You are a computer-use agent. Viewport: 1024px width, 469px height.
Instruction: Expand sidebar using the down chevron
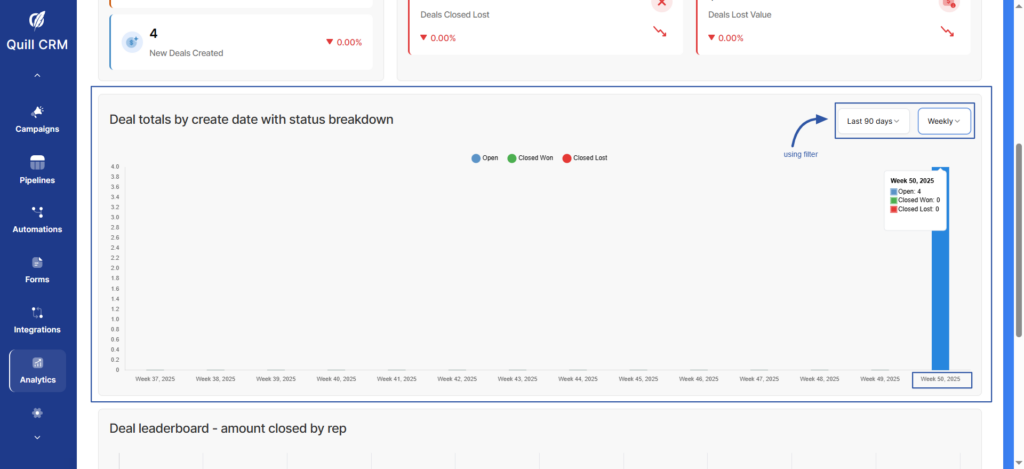pyautogui.click(x=37, y=437)
